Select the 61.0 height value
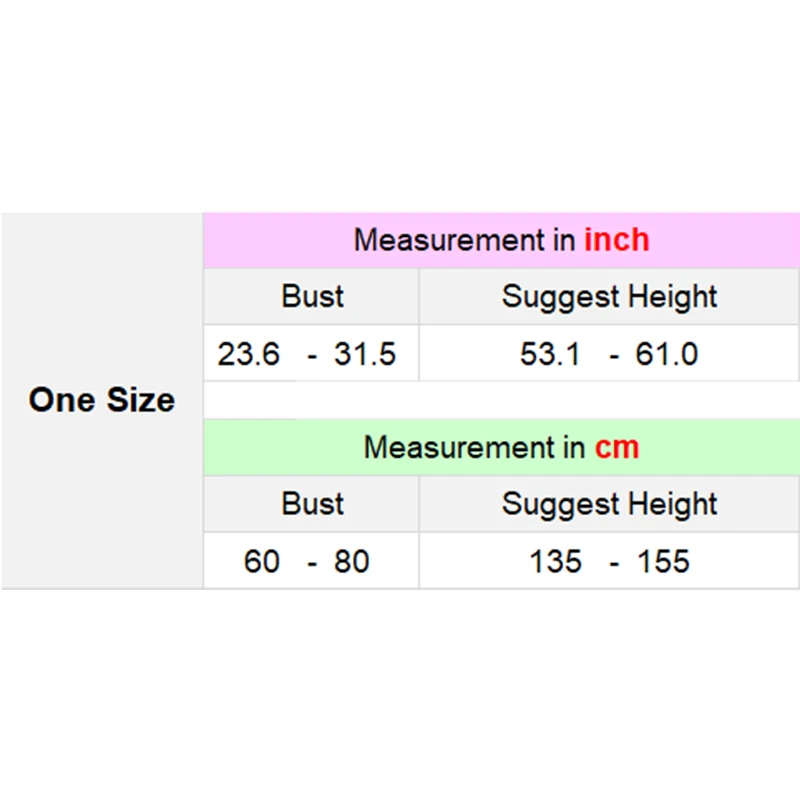Viewport: 800px width, 800px height. (667, 354)
